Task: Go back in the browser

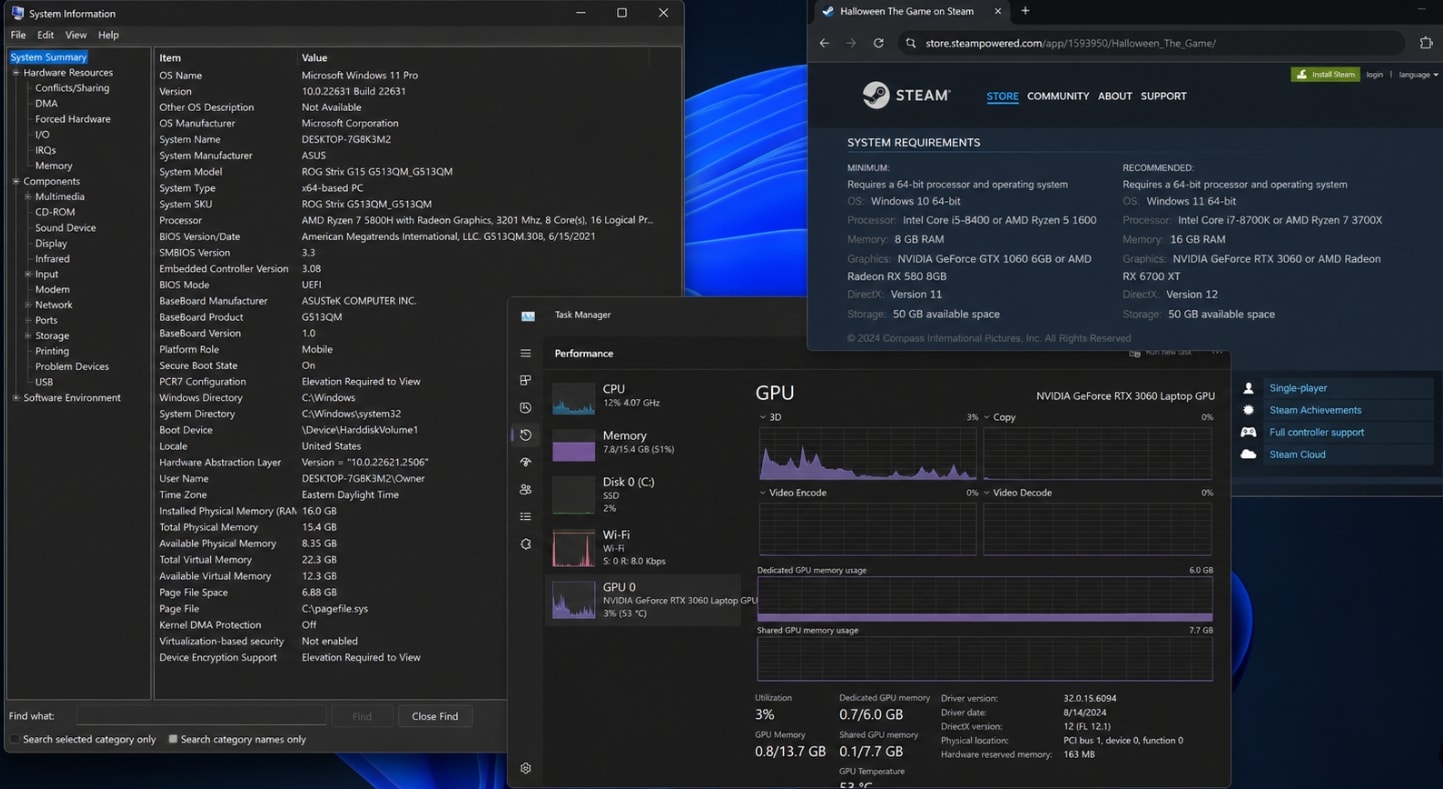Action: (824, 43)
